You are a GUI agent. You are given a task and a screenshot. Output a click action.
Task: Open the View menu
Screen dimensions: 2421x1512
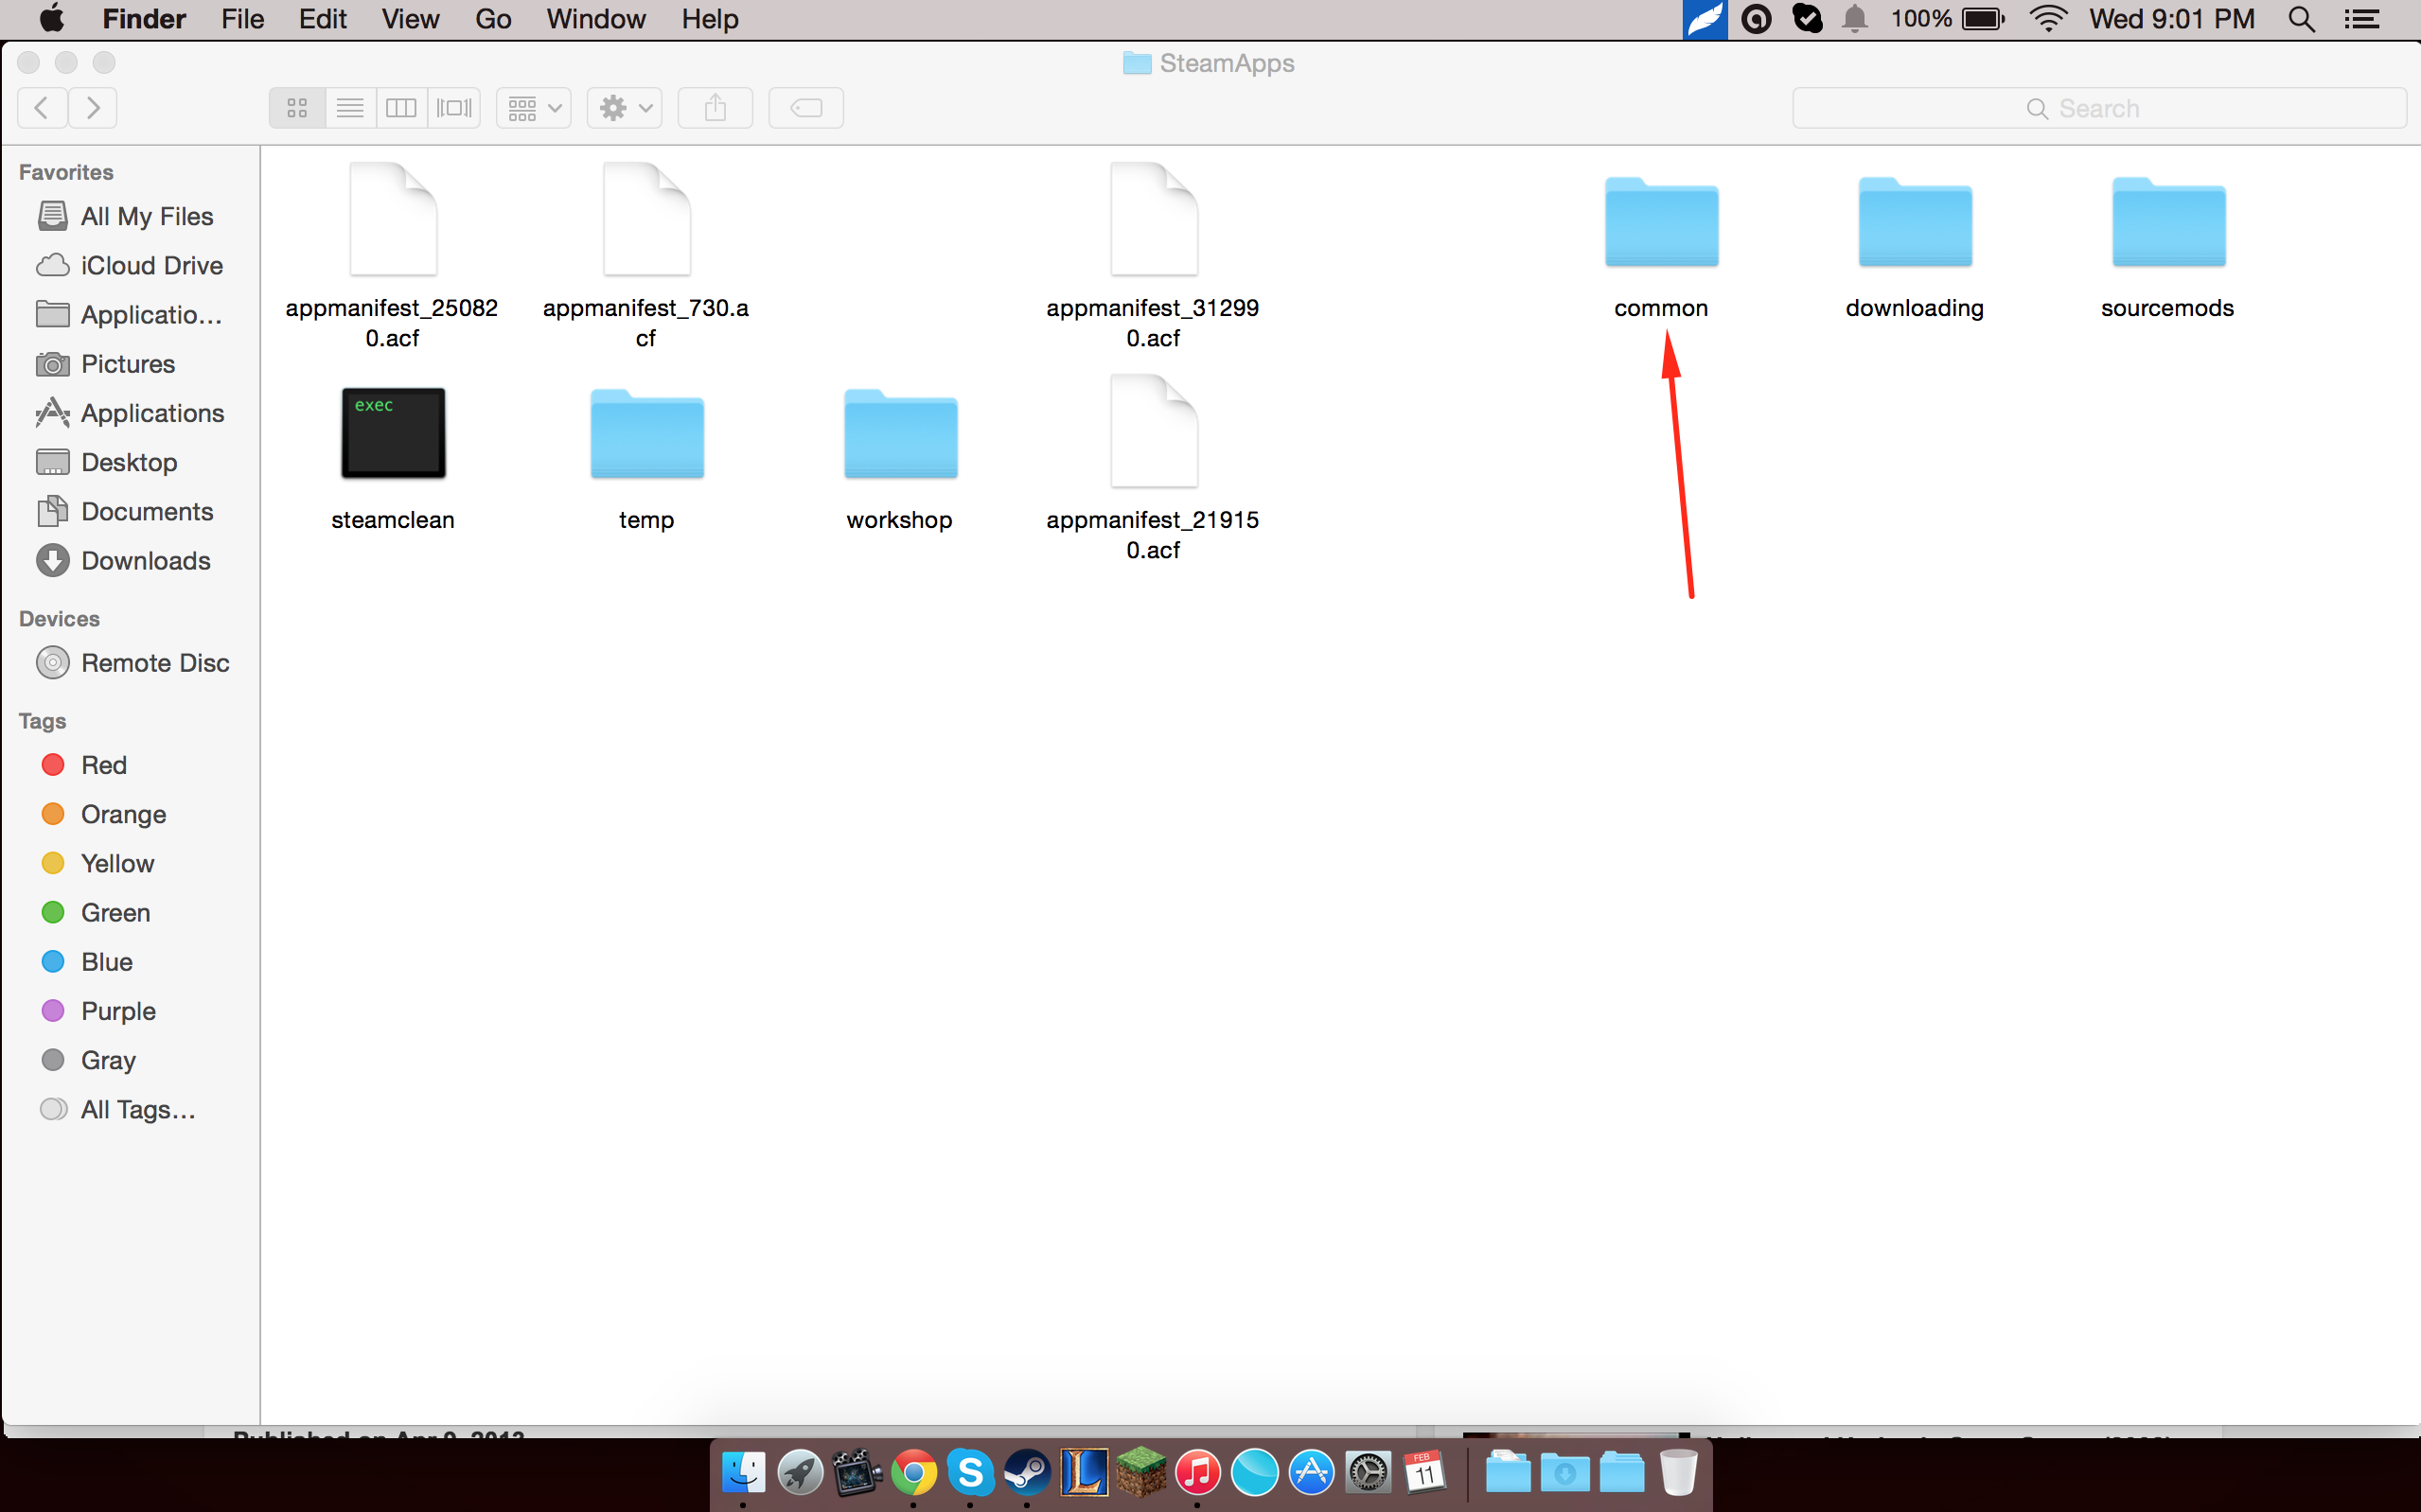(x=410, y=19)
